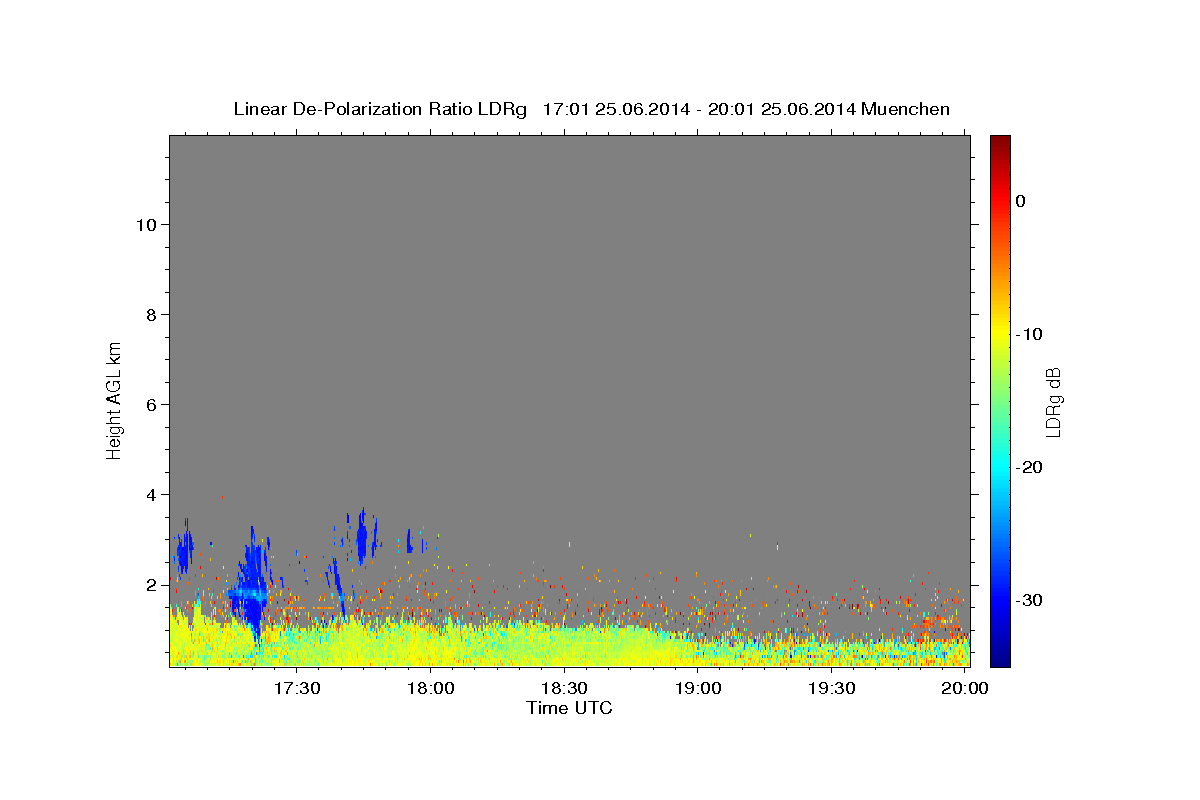1200x800 pixels.
Task: Click the 'Time UTC' axis label
Action: click(569, 708)
